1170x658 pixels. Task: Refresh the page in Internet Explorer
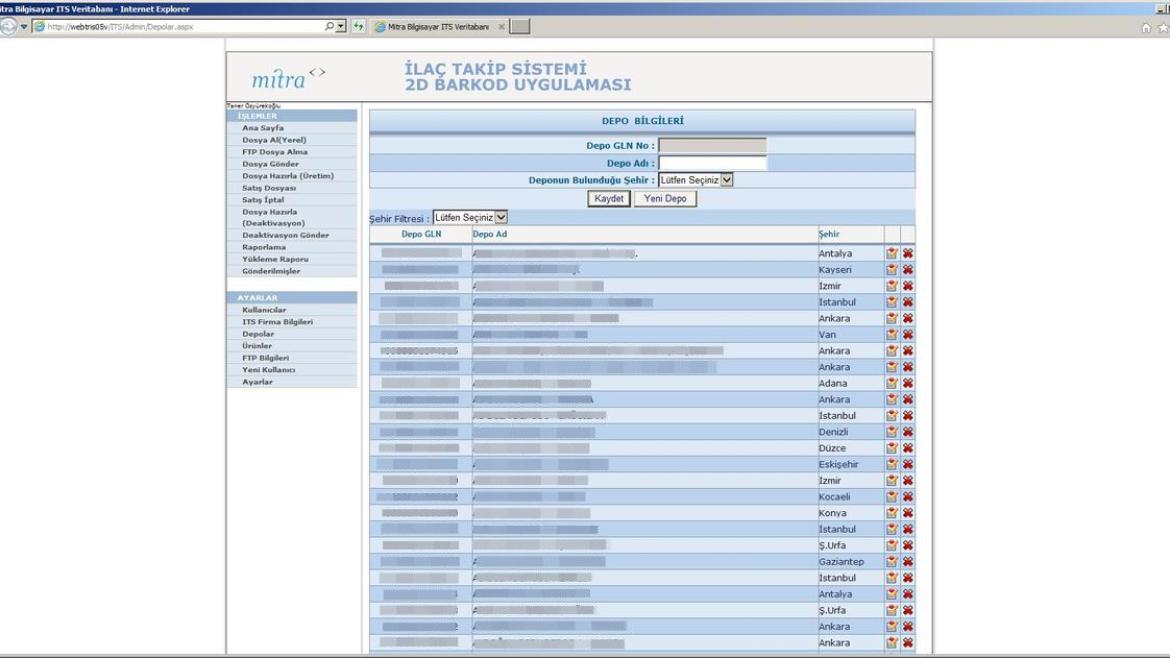[x=359, y=26]
